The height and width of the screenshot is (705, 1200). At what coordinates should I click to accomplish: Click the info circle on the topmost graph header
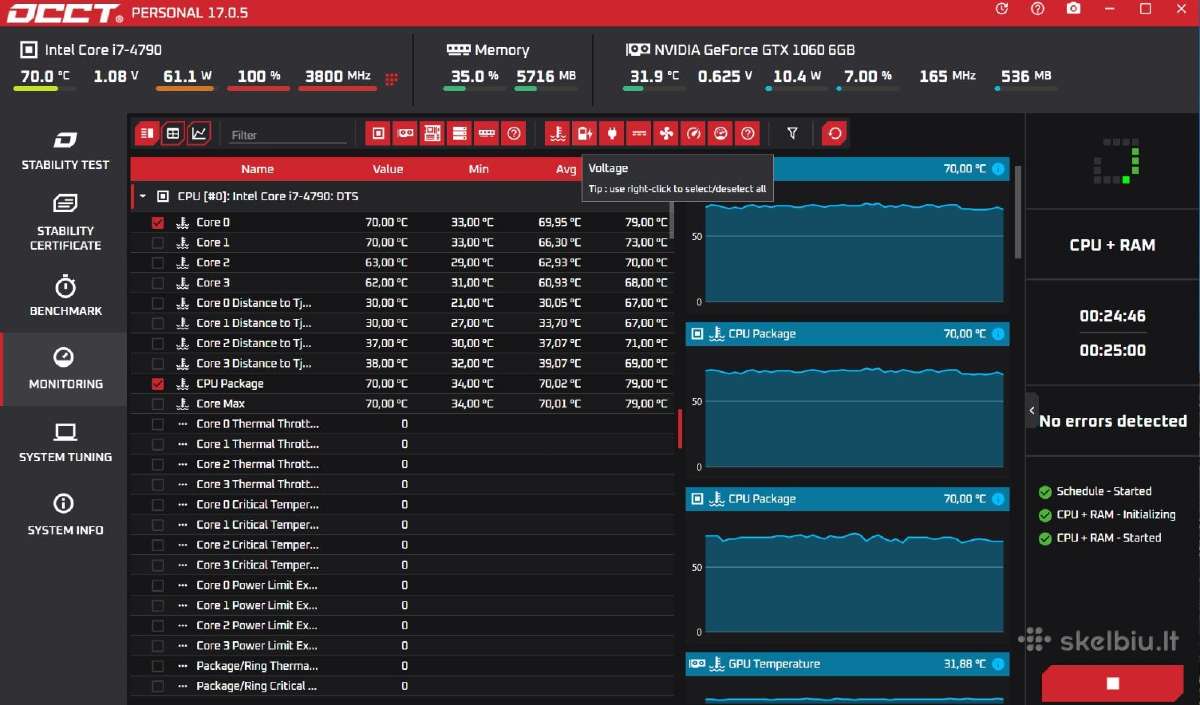point(997,169)
